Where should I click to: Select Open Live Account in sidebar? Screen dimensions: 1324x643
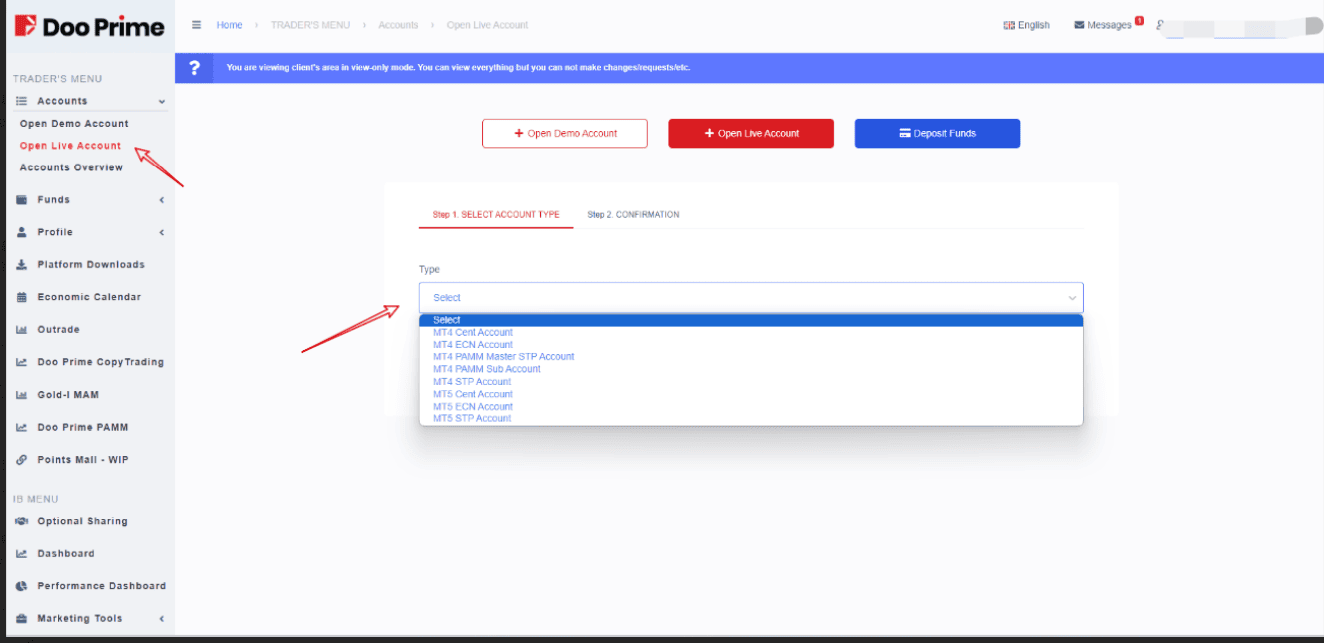point(70,146)
